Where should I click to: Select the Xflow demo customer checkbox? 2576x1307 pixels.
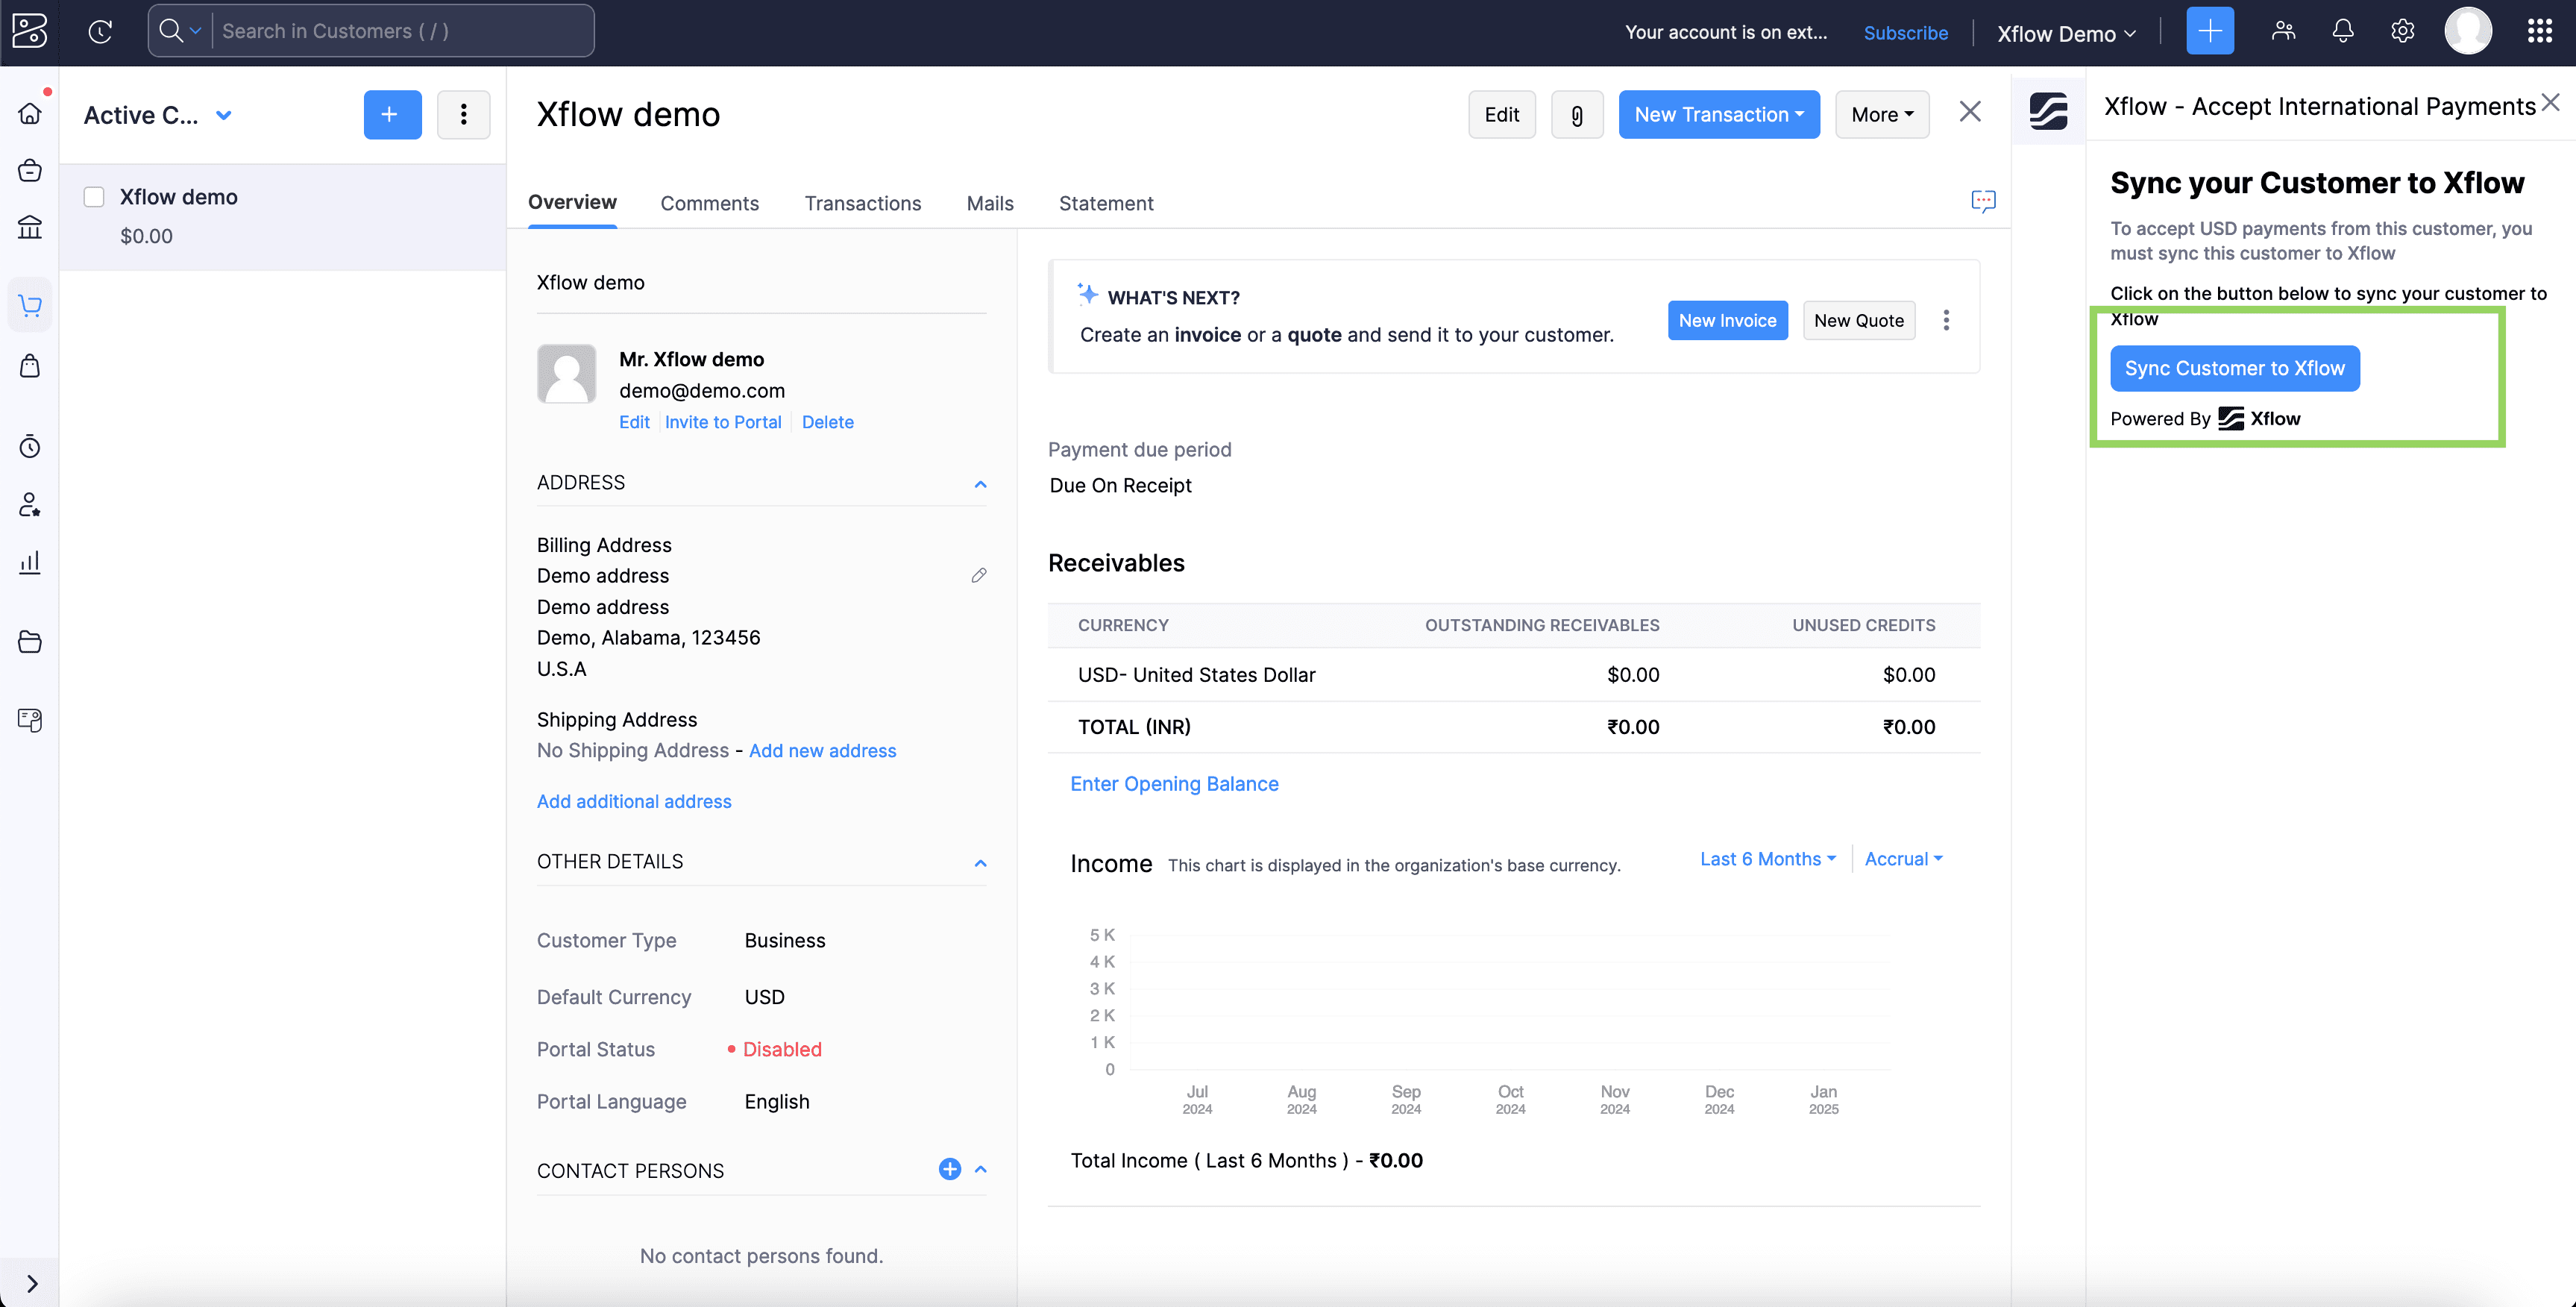[x=94, y=197]
